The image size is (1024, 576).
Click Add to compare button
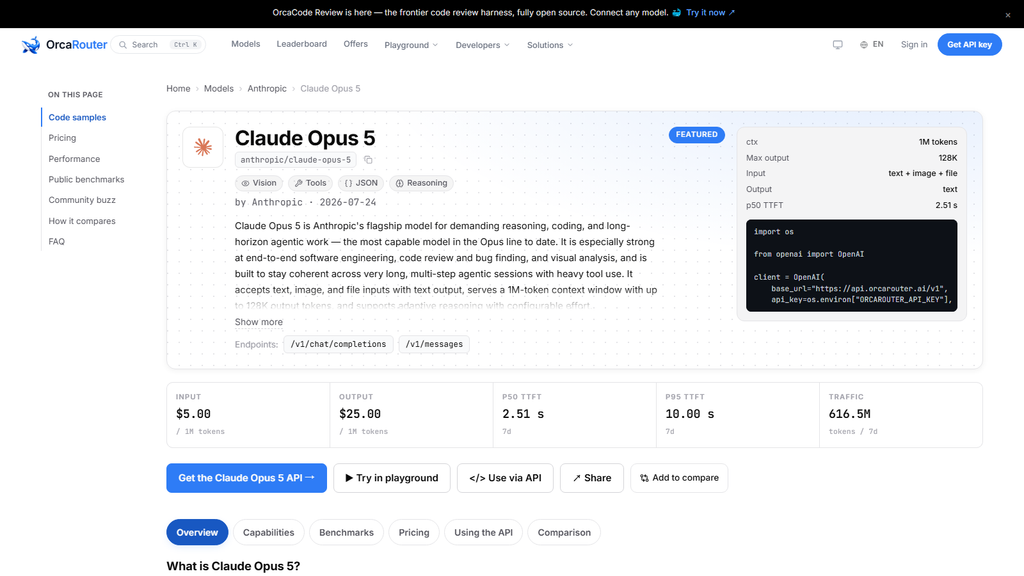[x=679, y=478]
